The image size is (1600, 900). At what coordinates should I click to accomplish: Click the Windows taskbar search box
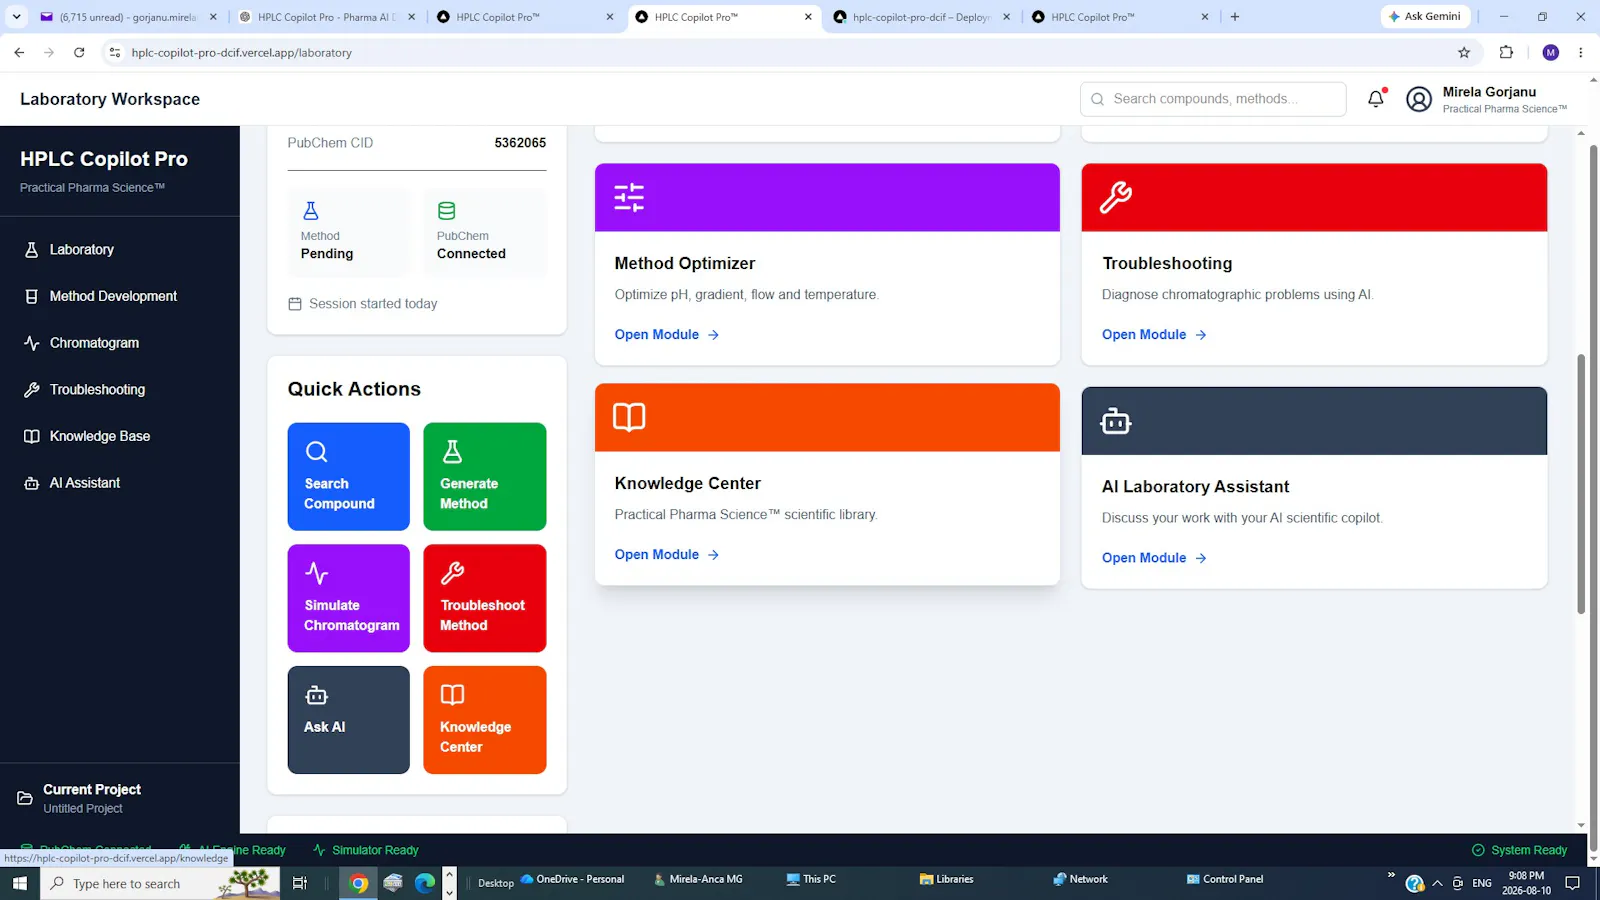coord(160,883)
